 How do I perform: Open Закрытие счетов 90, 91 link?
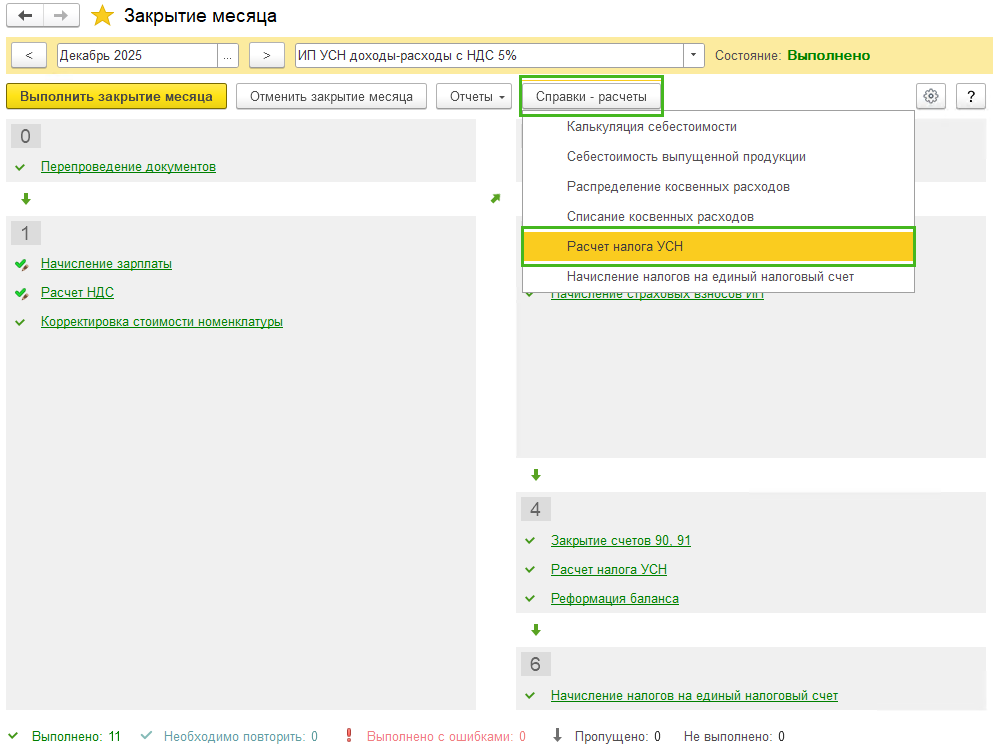tap(621, 540)
